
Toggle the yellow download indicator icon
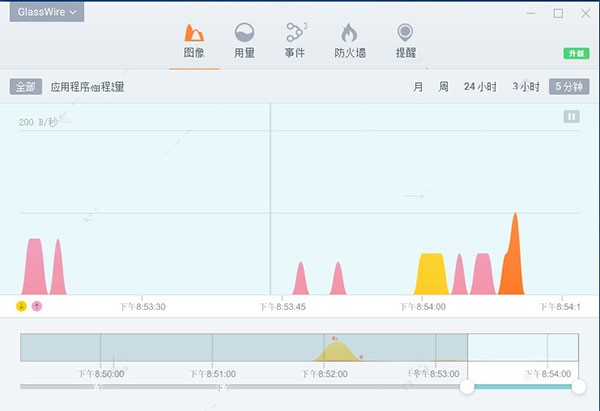point(22,306)
